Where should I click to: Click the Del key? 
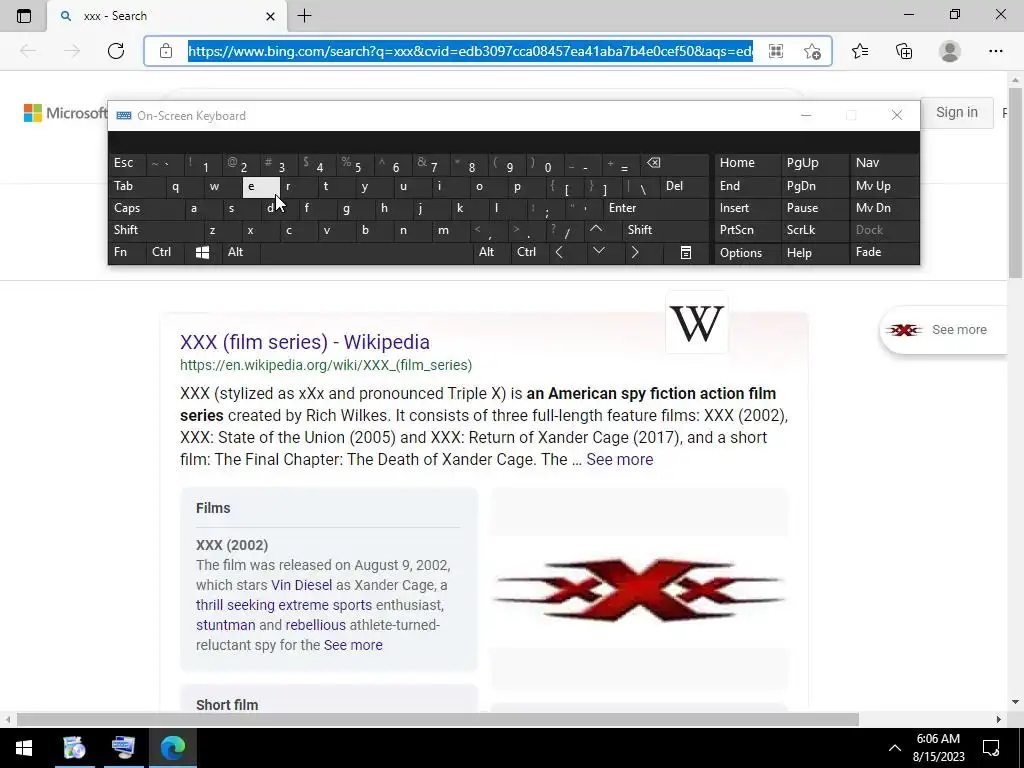685,186
